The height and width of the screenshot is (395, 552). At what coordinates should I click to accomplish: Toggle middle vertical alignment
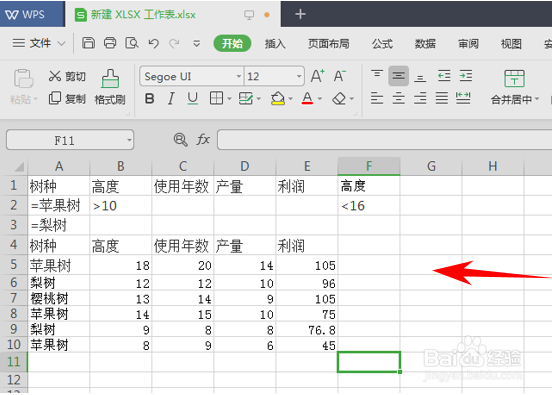pos(399,76)
